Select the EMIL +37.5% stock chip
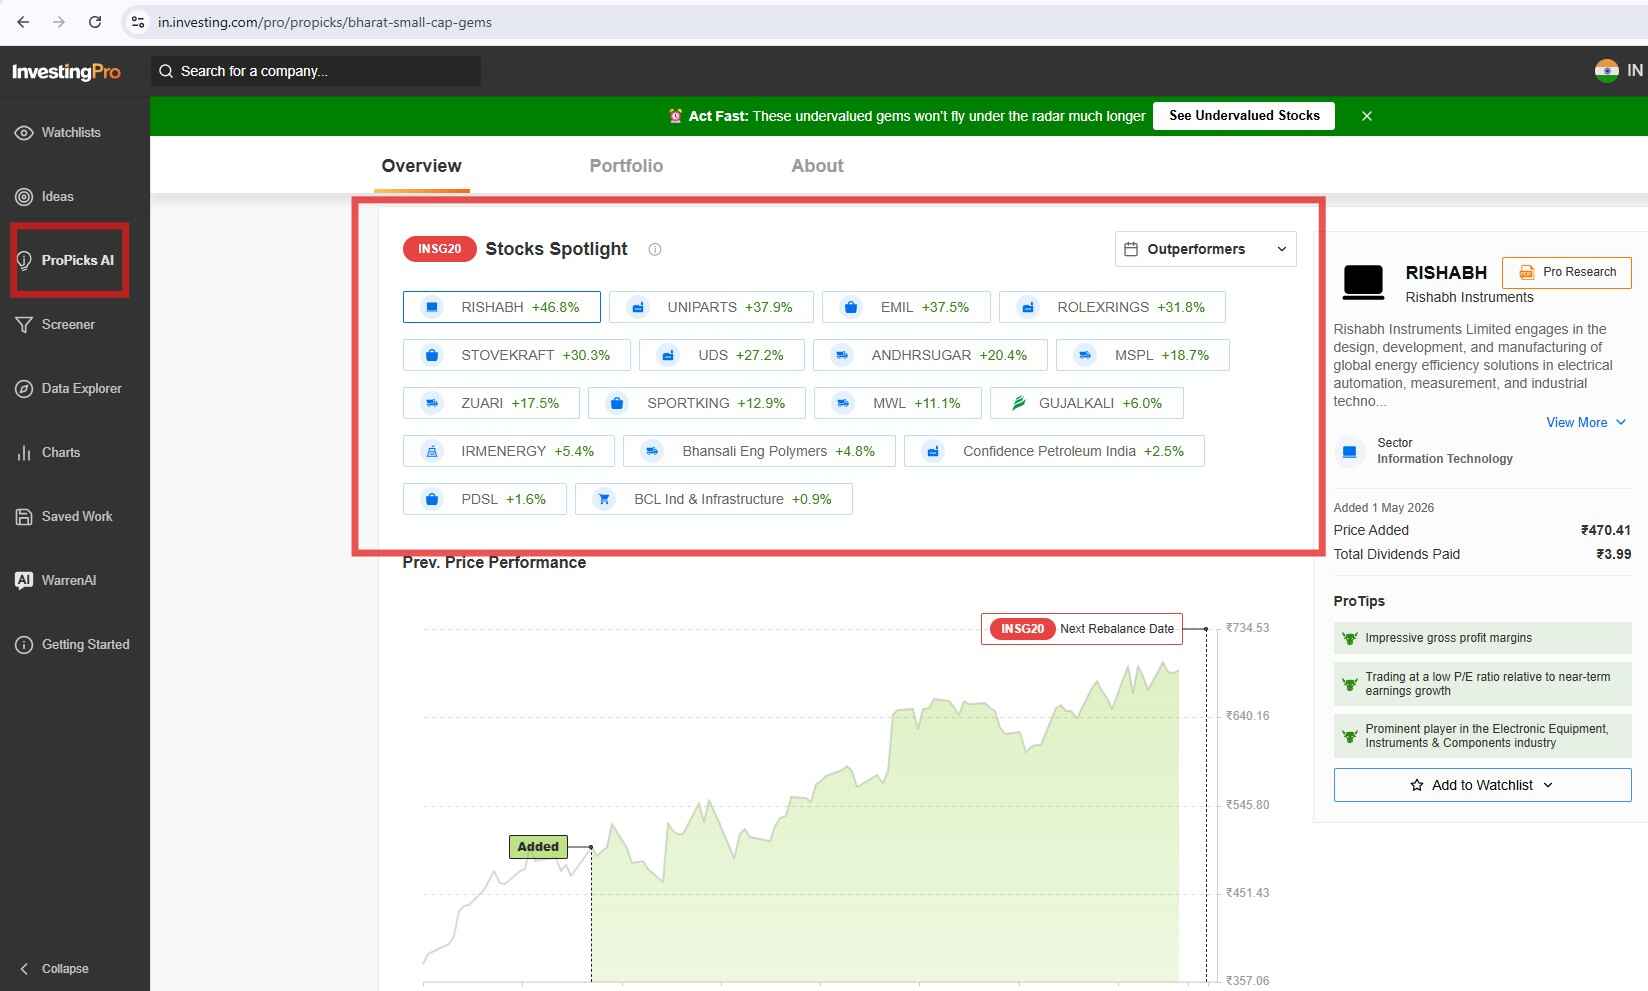The height and width of the screenshot is (991, 1648). [906, 307]
